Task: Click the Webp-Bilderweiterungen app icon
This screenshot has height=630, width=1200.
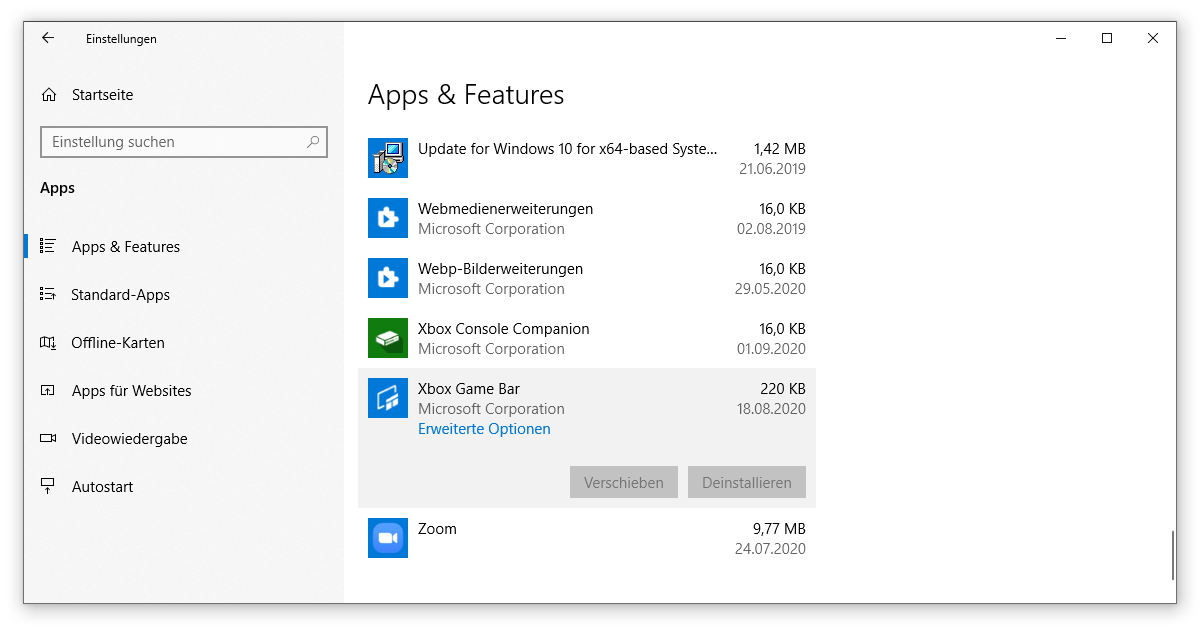Action: [x=387, y=278]
